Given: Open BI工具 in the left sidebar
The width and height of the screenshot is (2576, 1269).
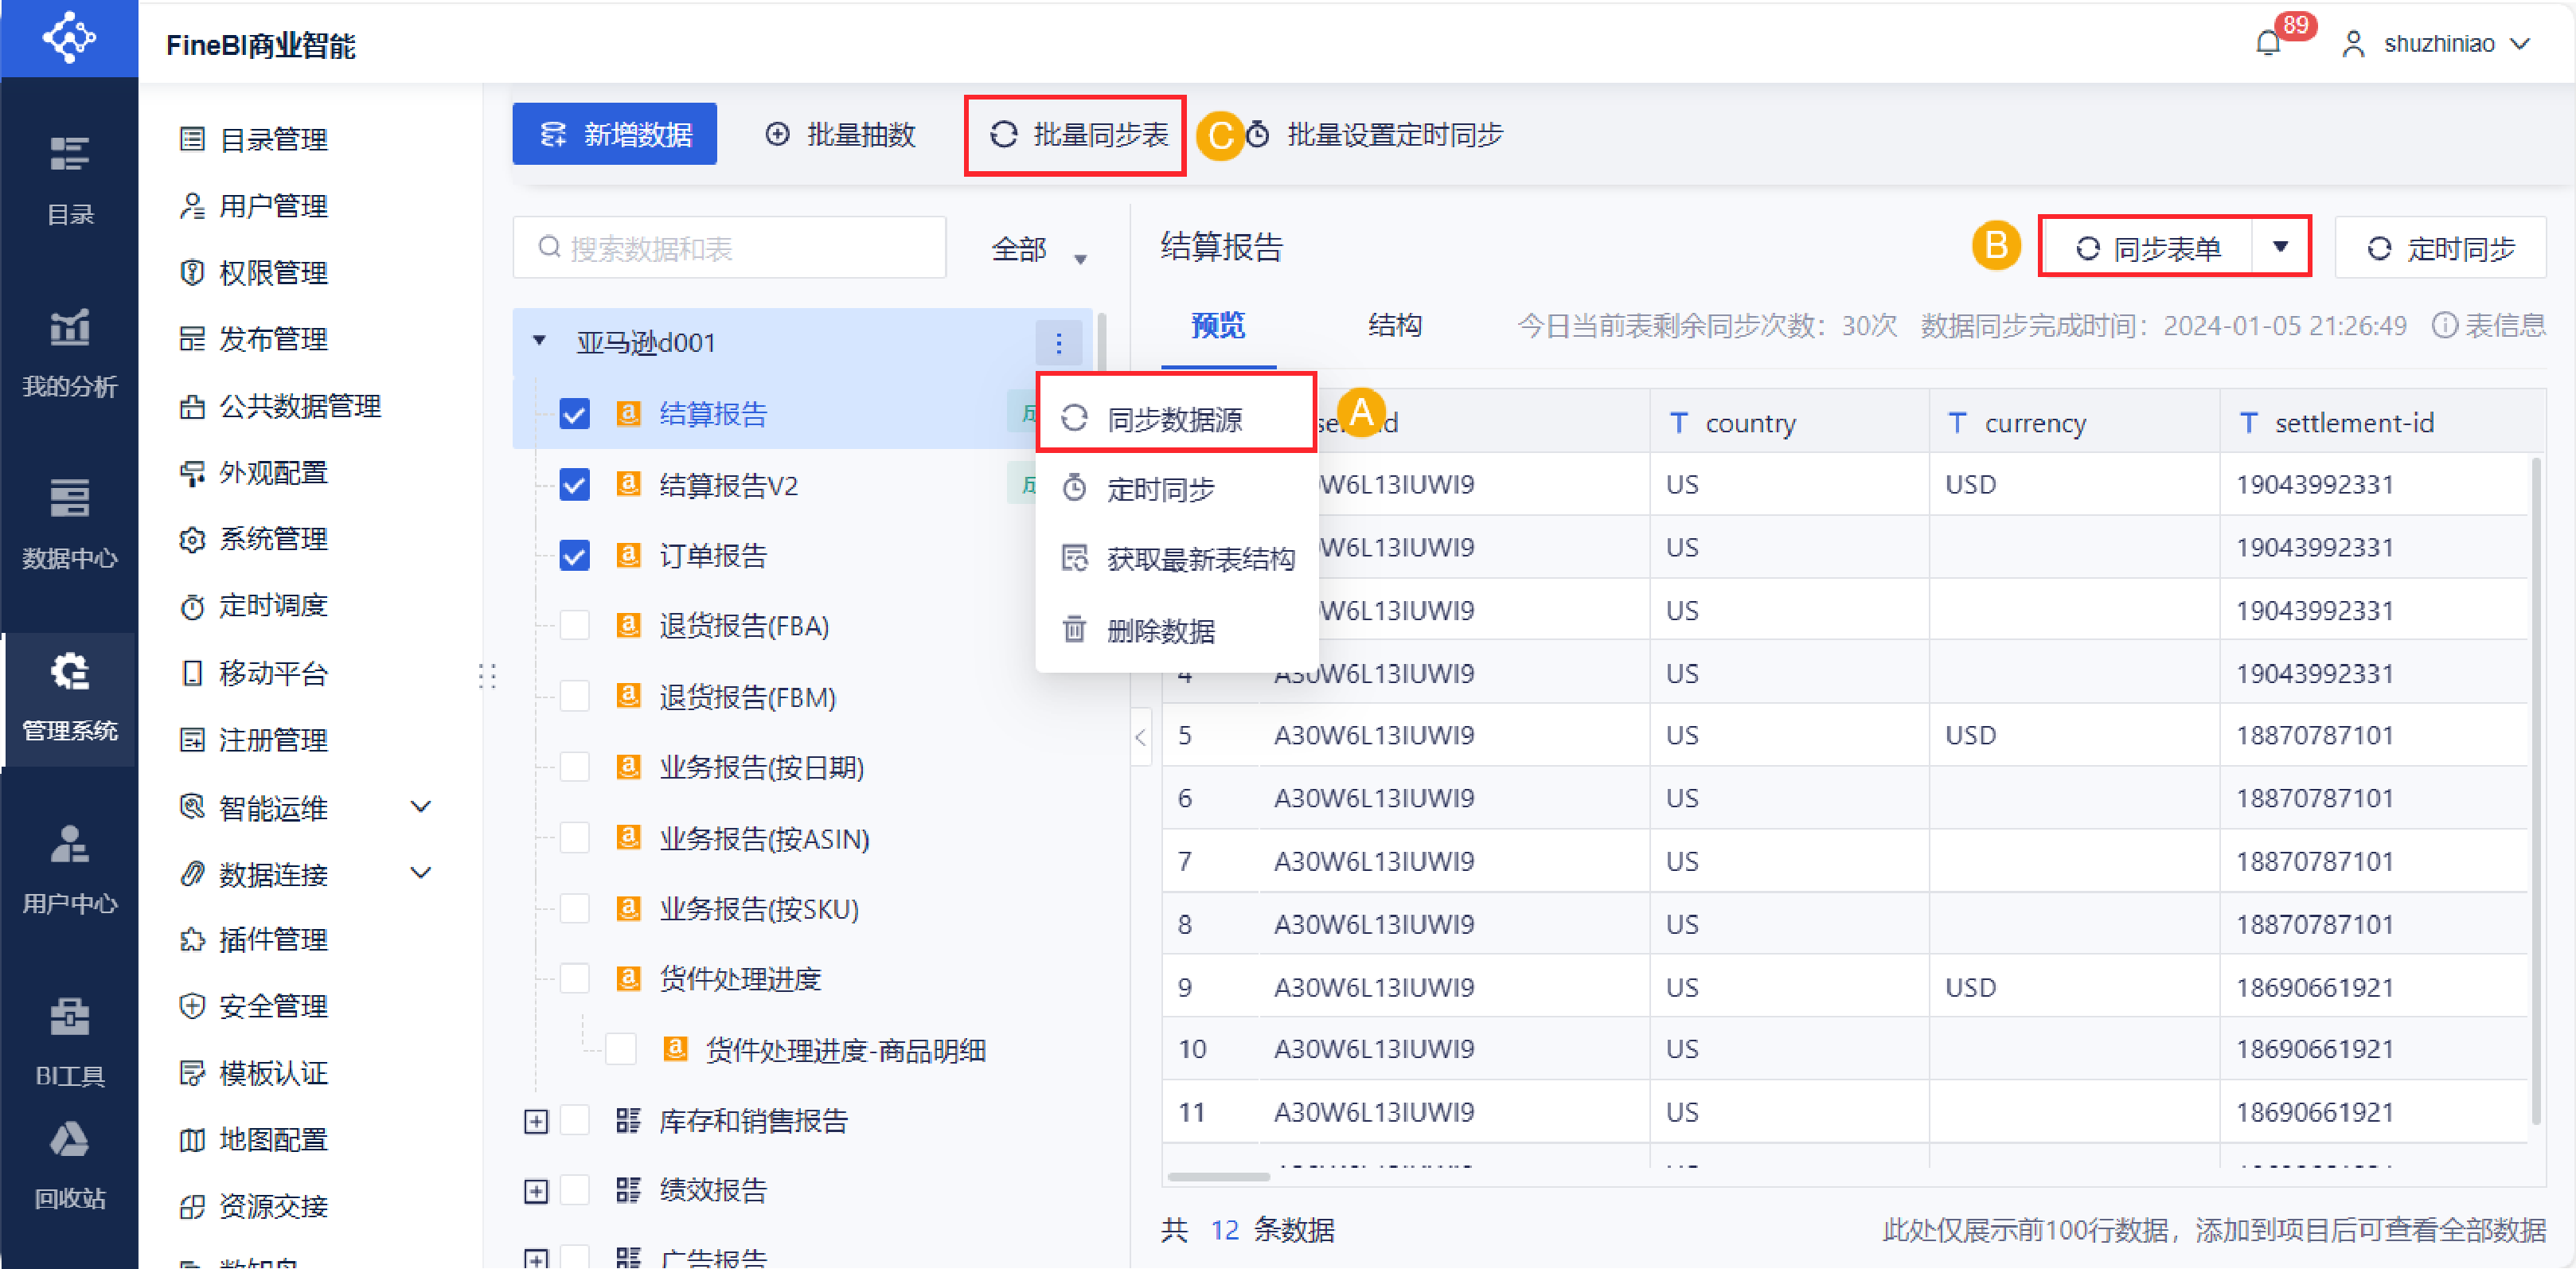Looking at the screenshot, I should 69,1040.
